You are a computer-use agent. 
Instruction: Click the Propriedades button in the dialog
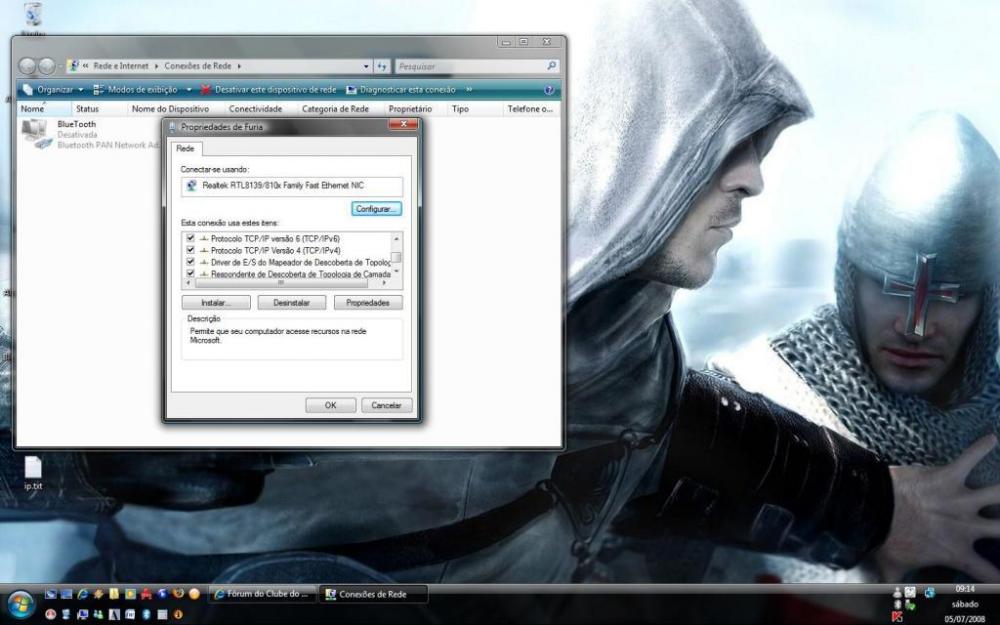pos(368,302)
